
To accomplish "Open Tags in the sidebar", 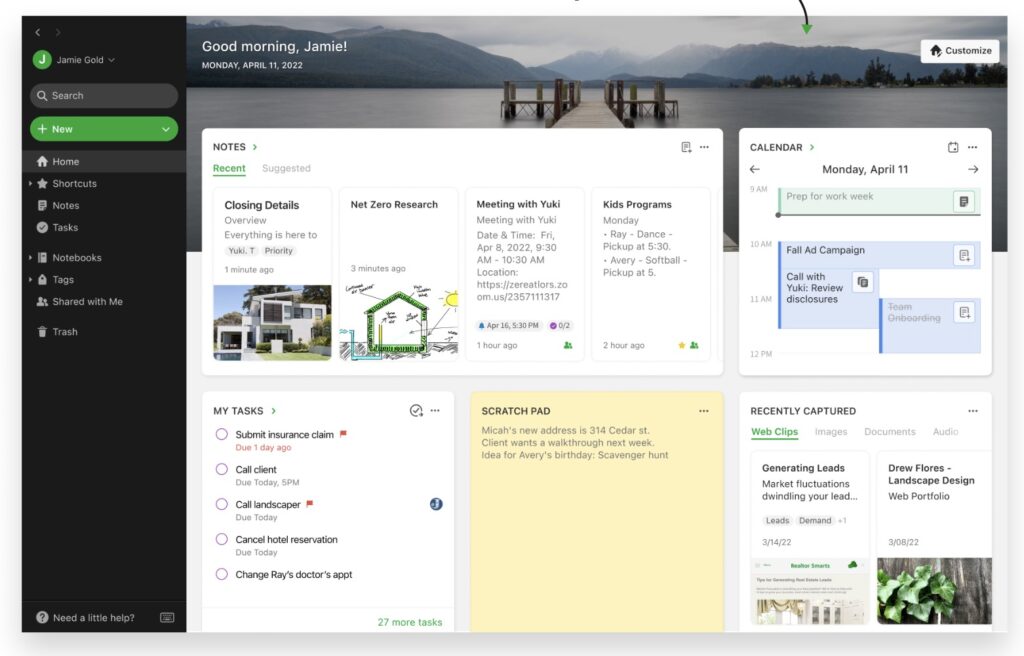I will tap(63, 280).
